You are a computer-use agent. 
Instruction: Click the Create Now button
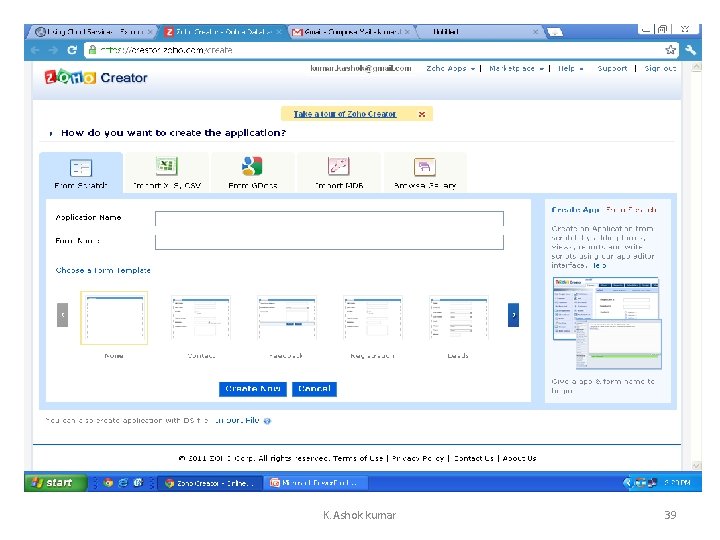pos(253,389)
